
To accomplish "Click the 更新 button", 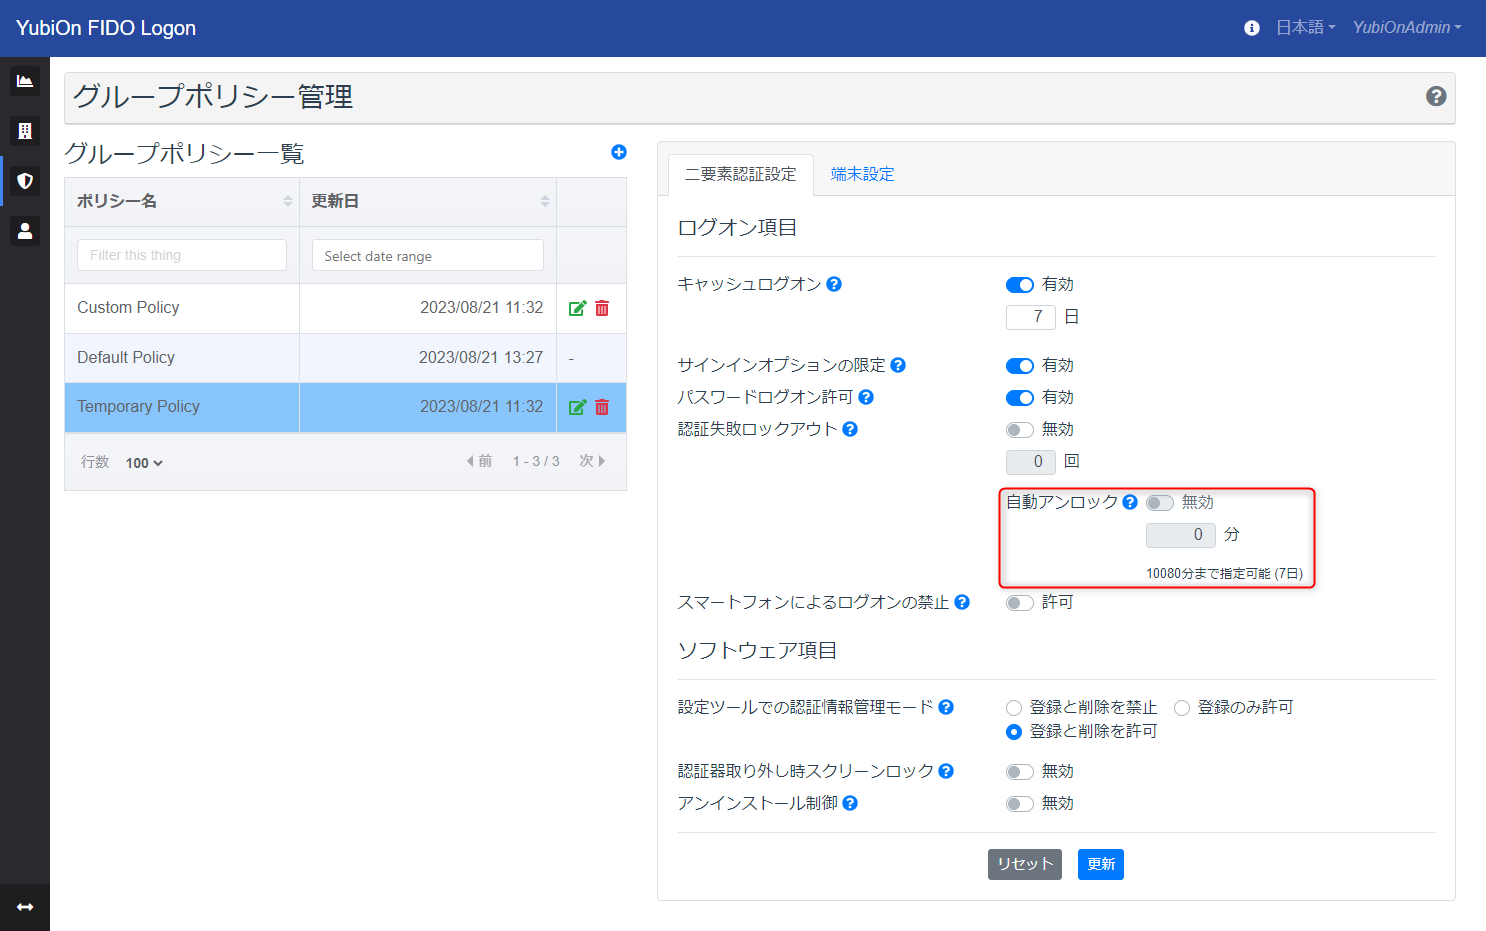I will (1100, 864).
